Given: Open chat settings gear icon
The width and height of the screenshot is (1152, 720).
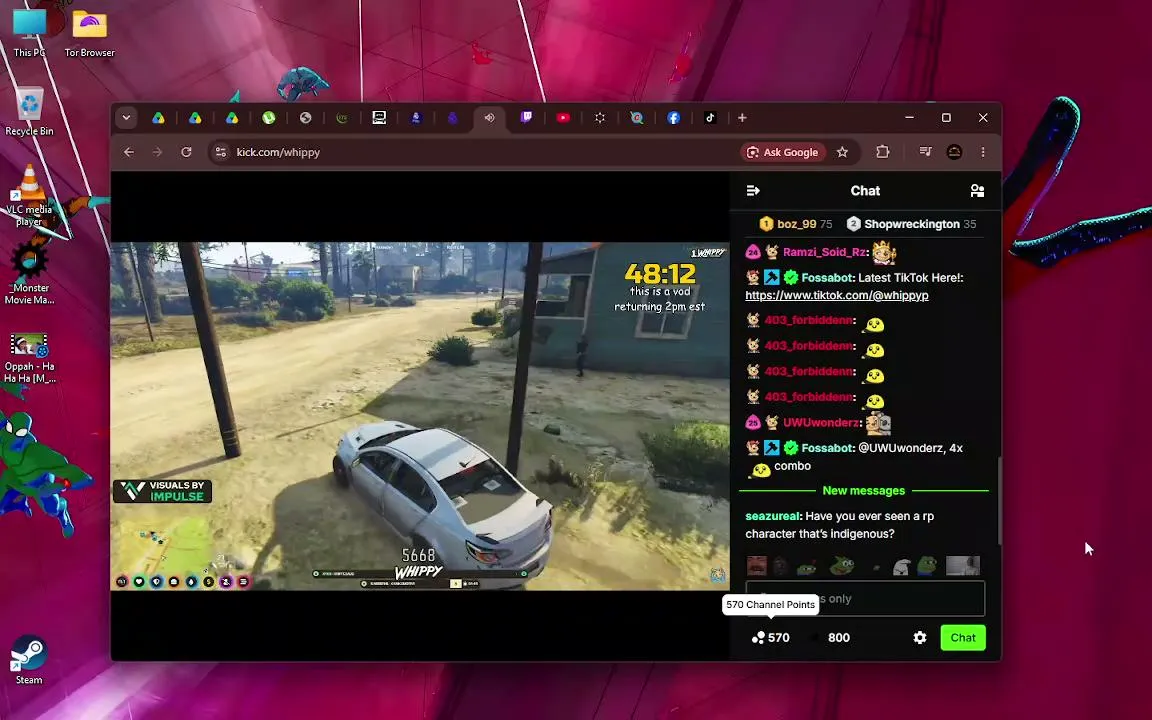Looking at the screenshot, I should (x=920, y=638).
